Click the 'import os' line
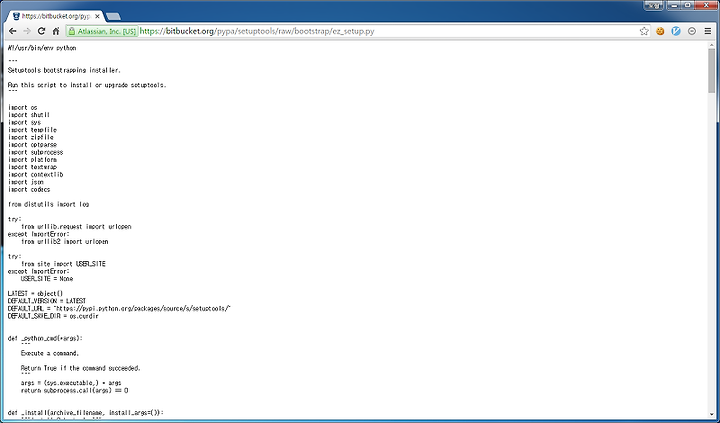This screenshot has height=423, width=720. point(22,107)
